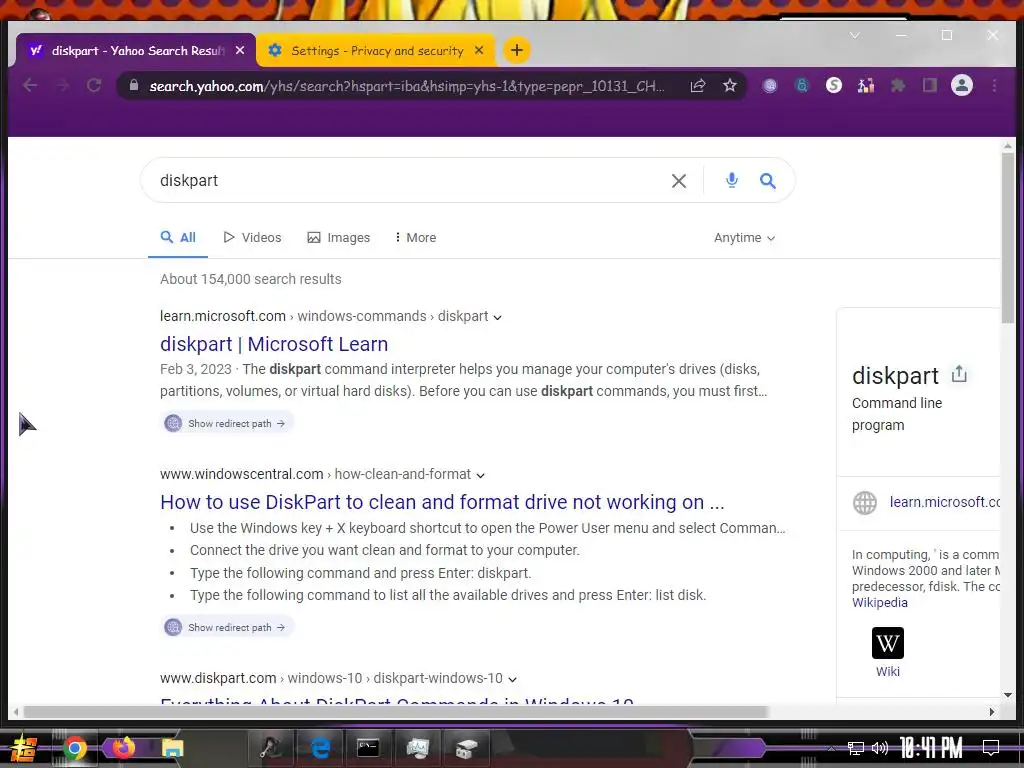
Task: Click the globe icon beside learn.microsoft.com
Action: pyautogui.click(x=865, y=503)
